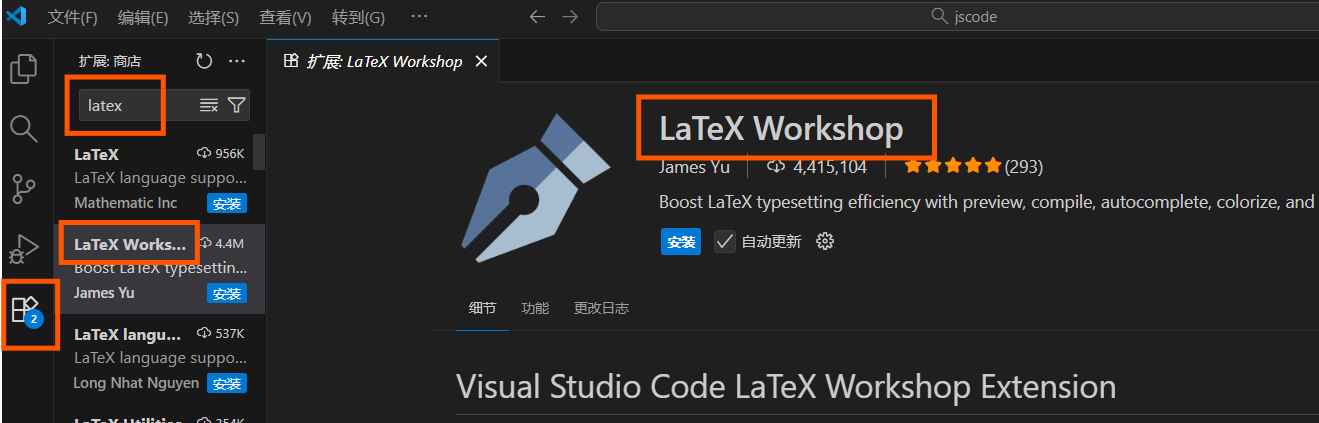Screen dimensions: 1319x423
Task: Go forward with the right arrow
Action: (570, 17)
